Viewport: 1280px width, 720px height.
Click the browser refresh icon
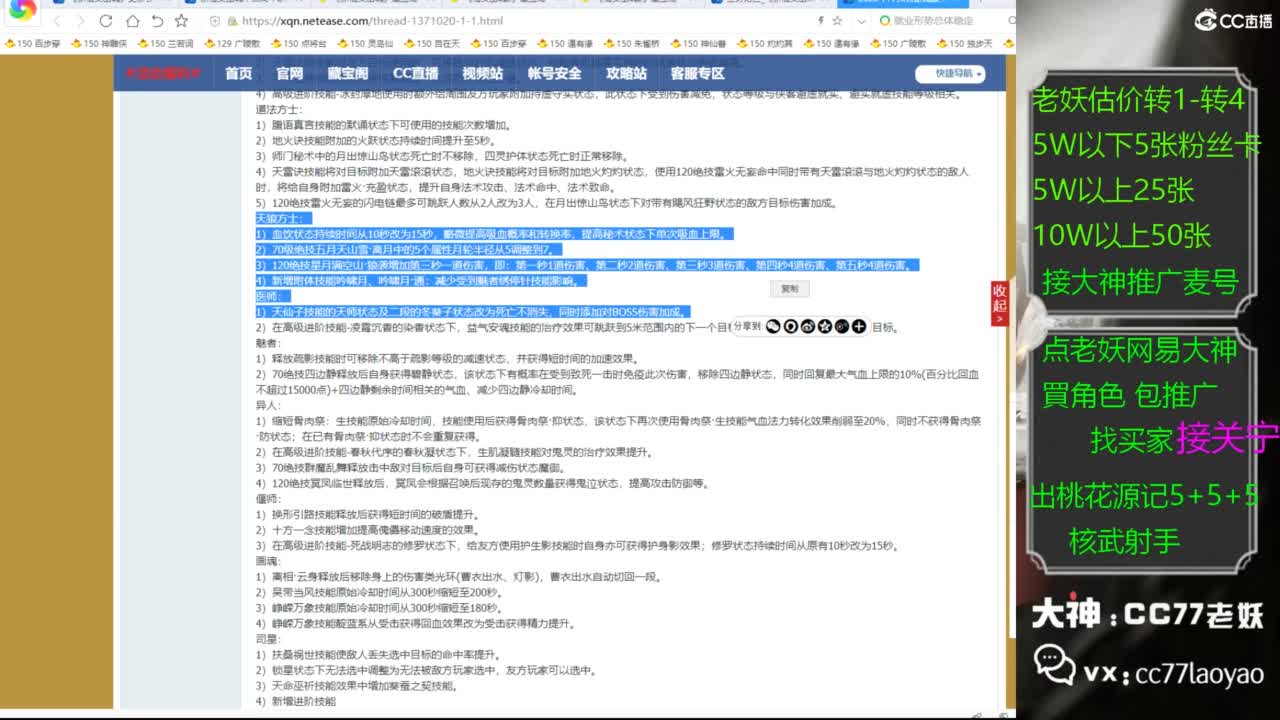(x=105, y=20)
